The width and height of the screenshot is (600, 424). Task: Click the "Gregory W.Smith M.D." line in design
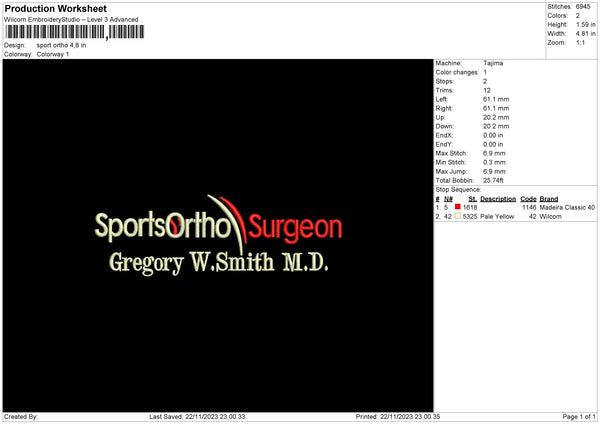point(218,263)
